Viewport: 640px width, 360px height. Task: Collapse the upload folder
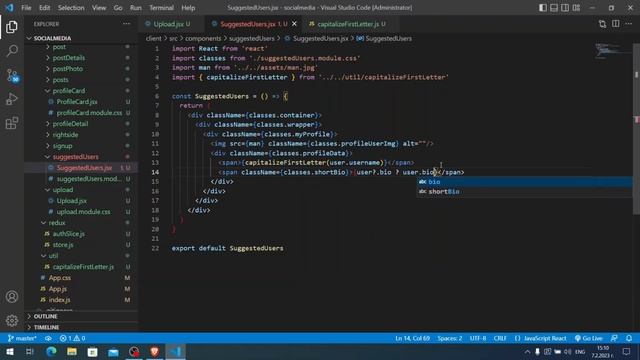pyautogui.click(x=63, y=190)
